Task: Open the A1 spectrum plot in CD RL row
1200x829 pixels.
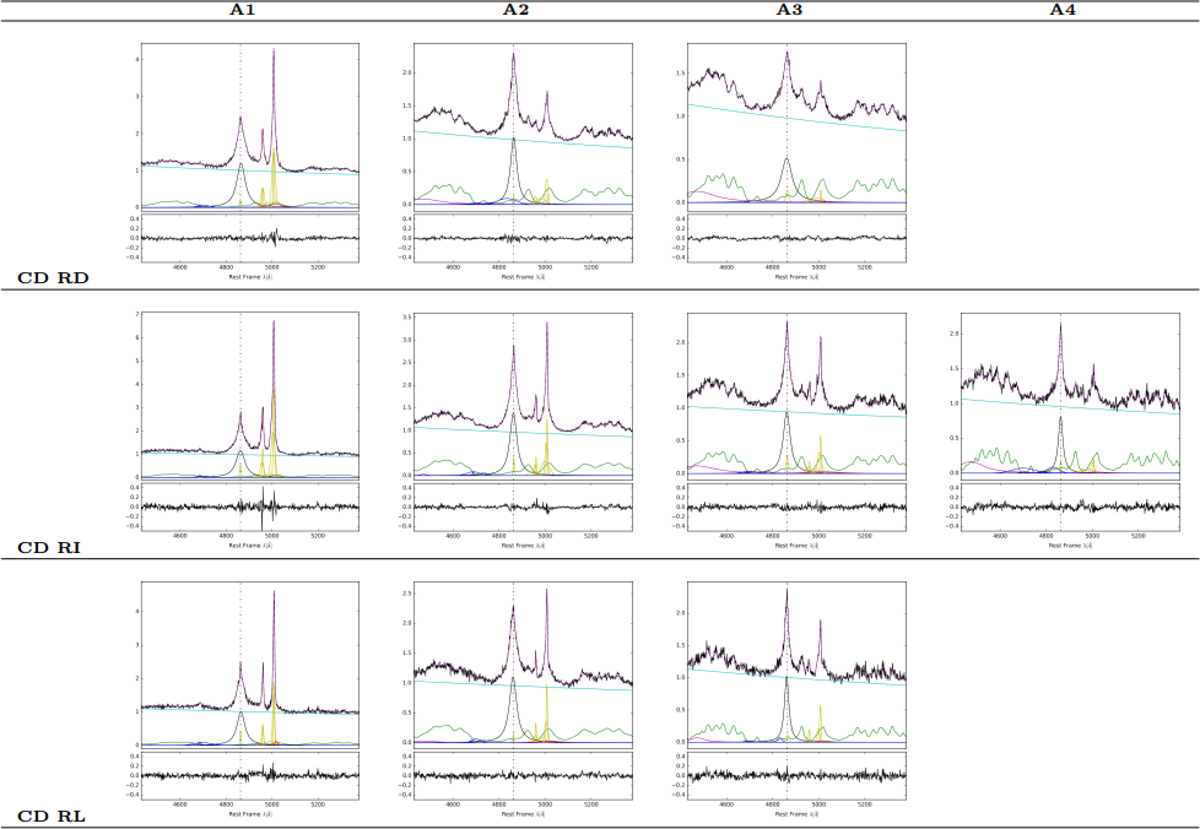Action: 250,664
